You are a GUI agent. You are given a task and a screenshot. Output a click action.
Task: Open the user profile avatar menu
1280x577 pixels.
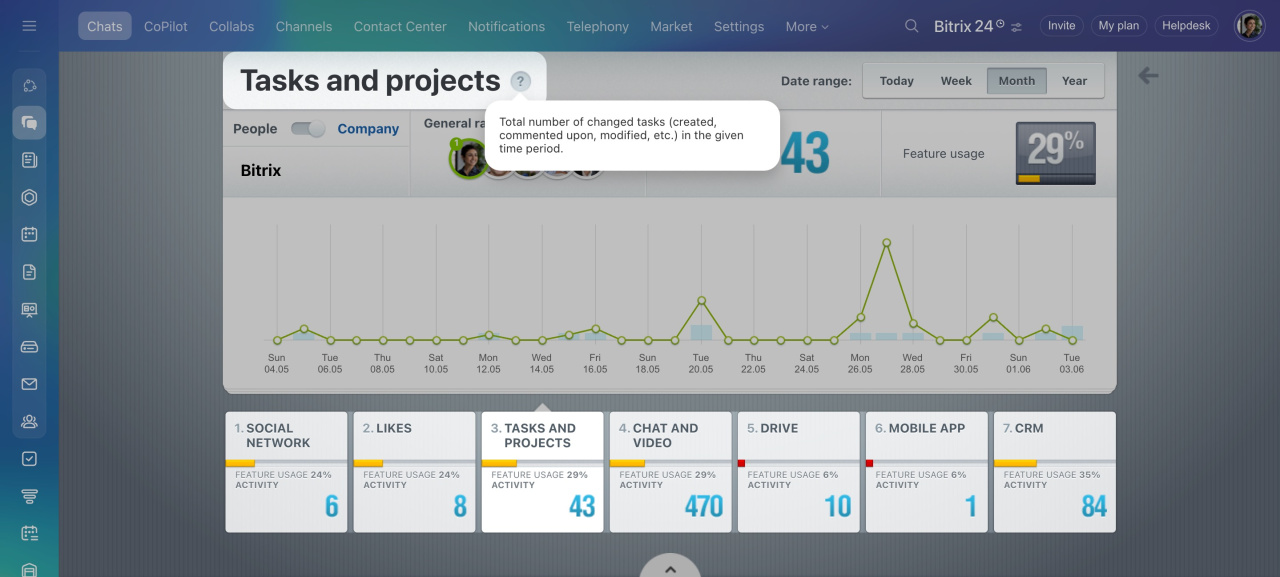1249,26
